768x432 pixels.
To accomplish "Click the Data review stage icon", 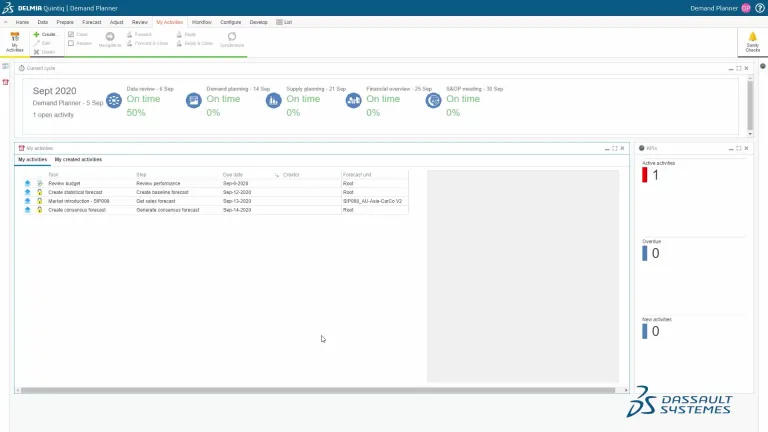I will tap(114, 100).
